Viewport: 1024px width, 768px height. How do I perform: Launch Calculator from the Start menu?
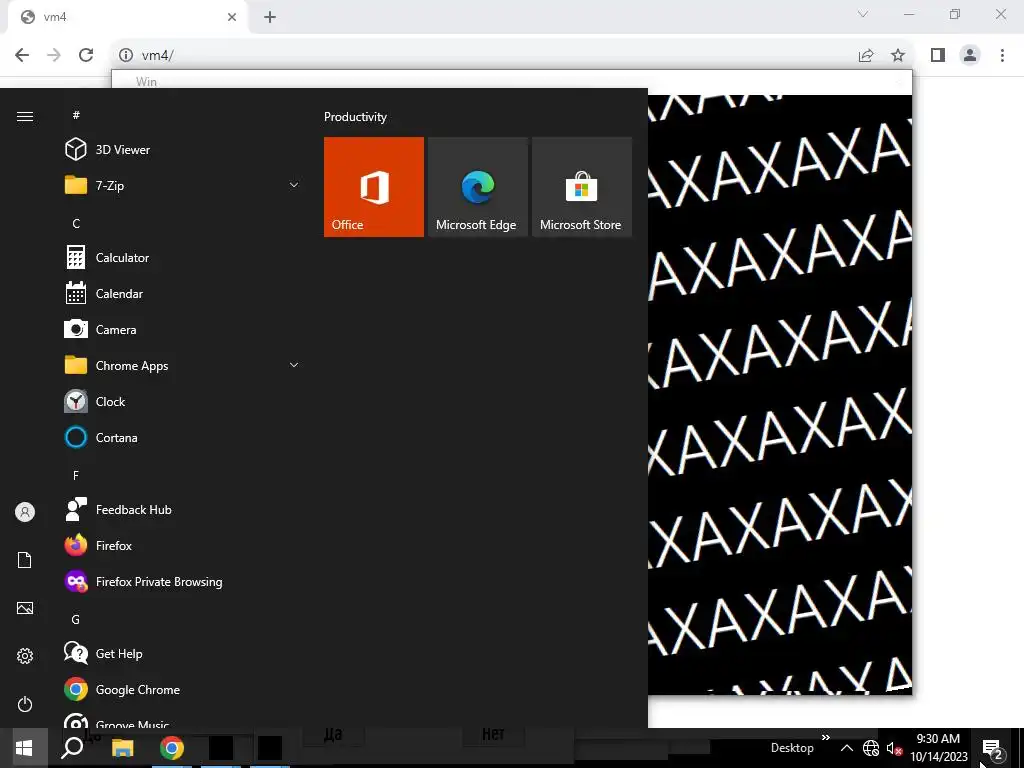(x=183, y=257)
